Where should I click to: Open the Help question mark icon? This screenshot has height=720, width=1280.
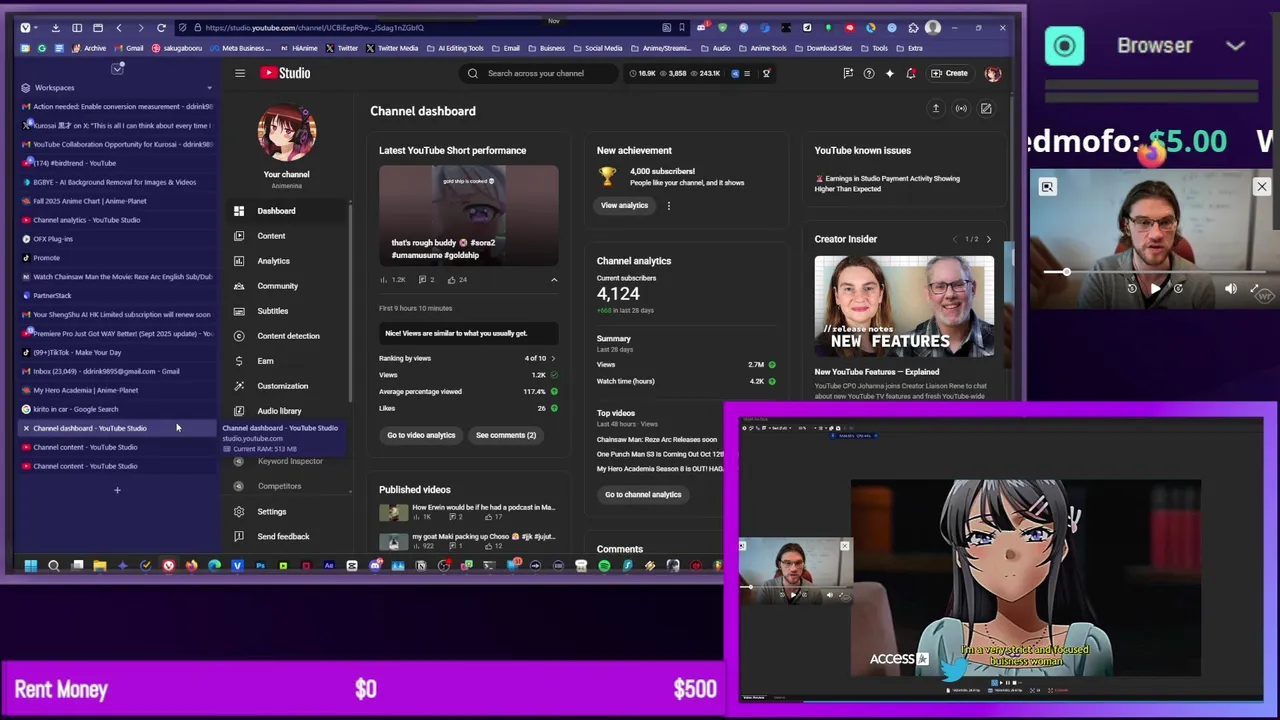869,73
